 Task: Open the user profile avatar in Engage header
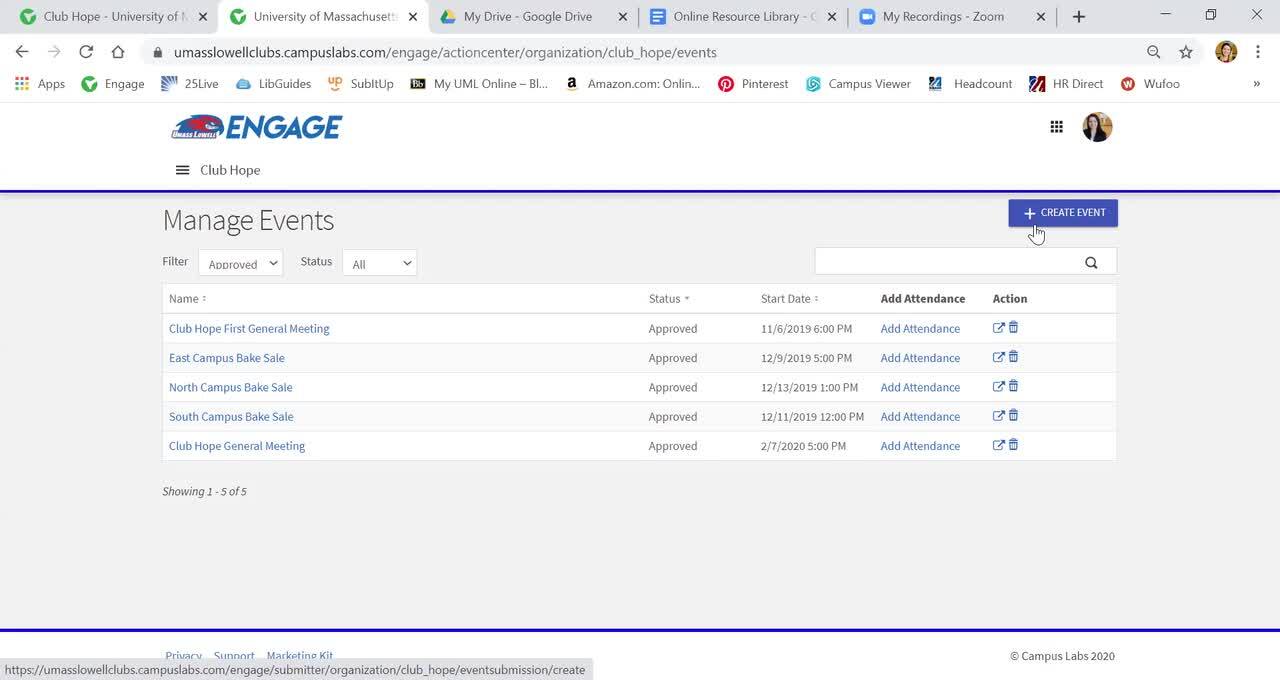tap(1097, 127)
